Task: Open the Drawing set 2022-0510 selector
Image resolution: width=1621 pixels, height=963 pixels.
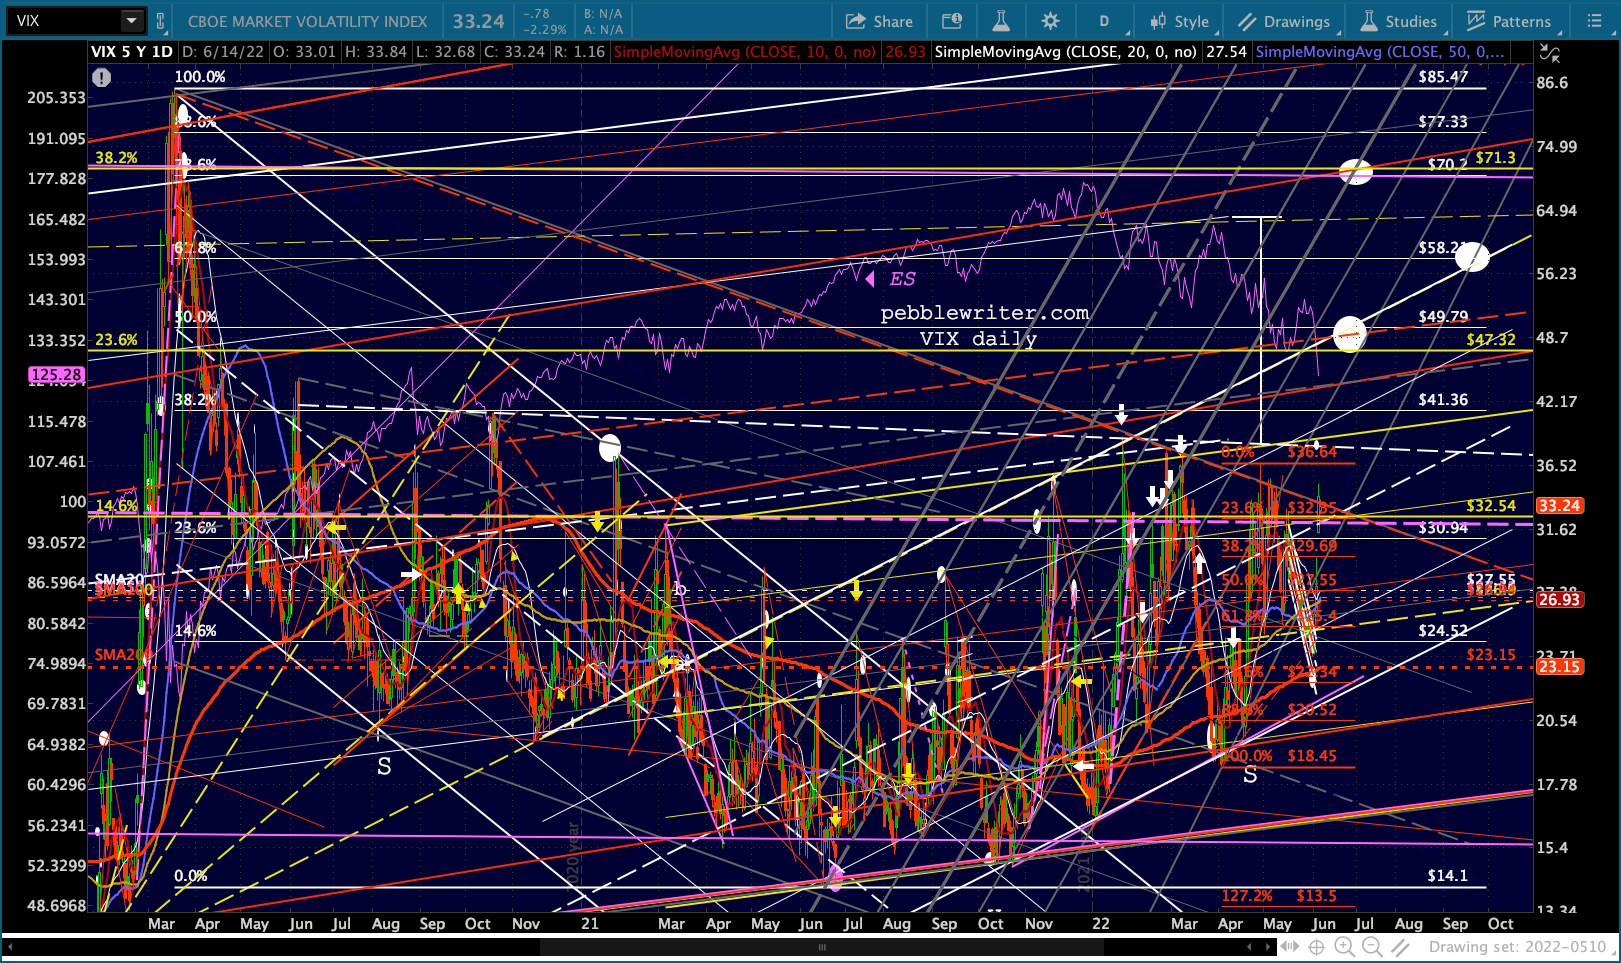Action: coord(1516,947)
